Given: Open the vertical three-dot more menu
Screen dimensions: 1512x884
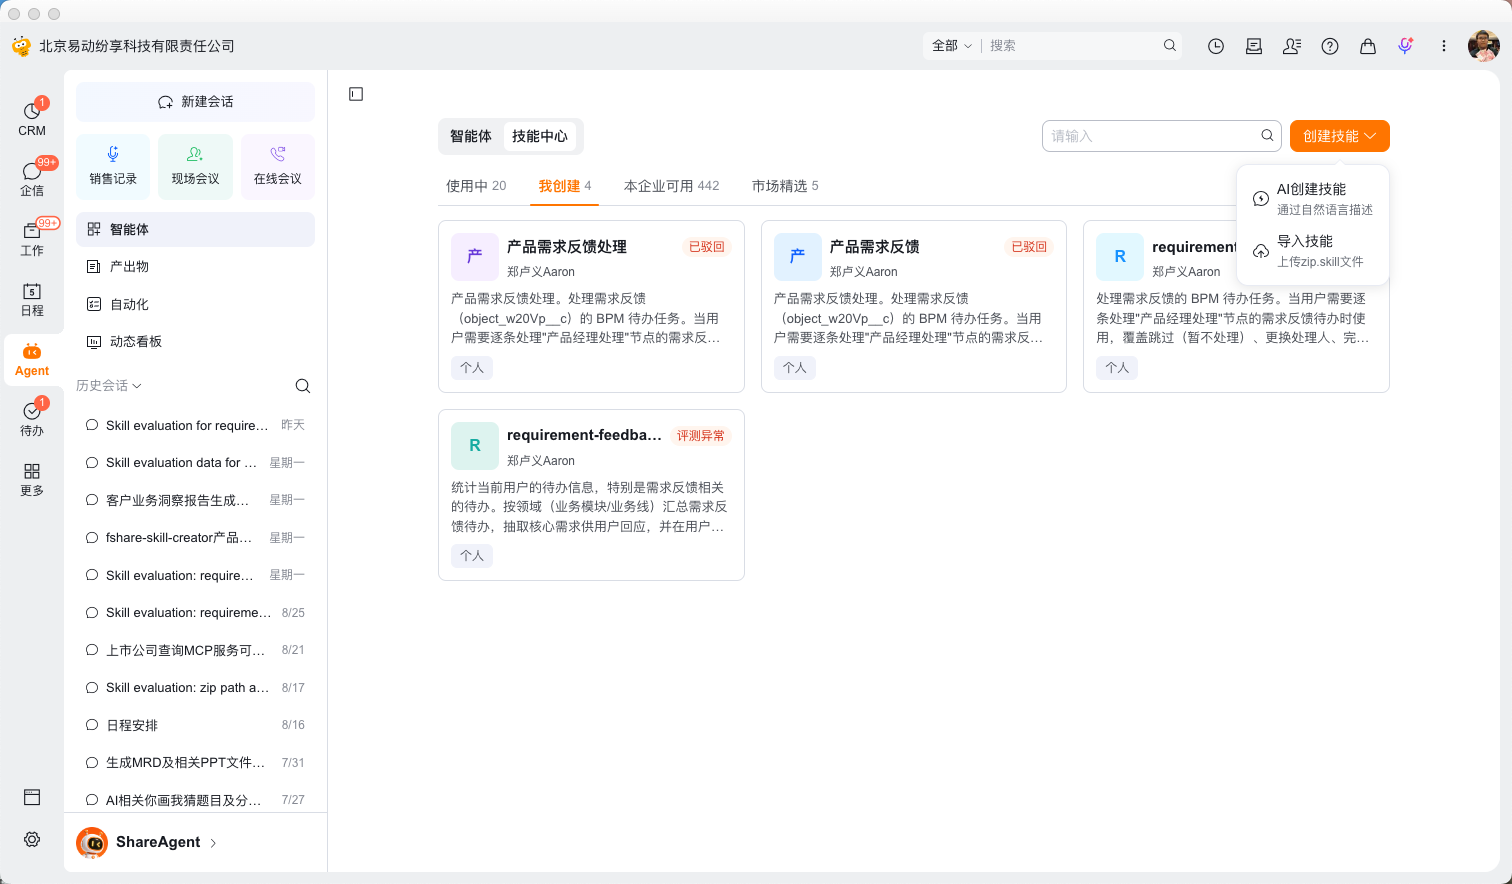Looking at the screenshot, I should (1444, 46).
